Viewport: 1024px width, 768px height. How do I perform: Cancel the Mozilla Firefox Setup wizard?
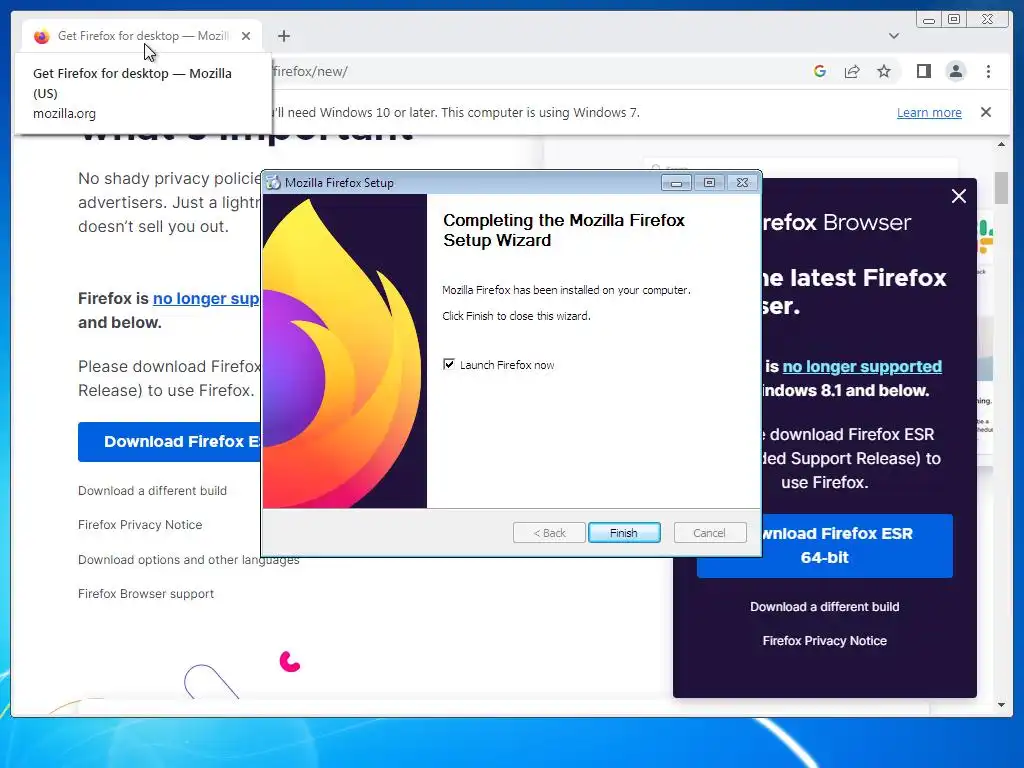pyautogui.click(x=709, y=533)
